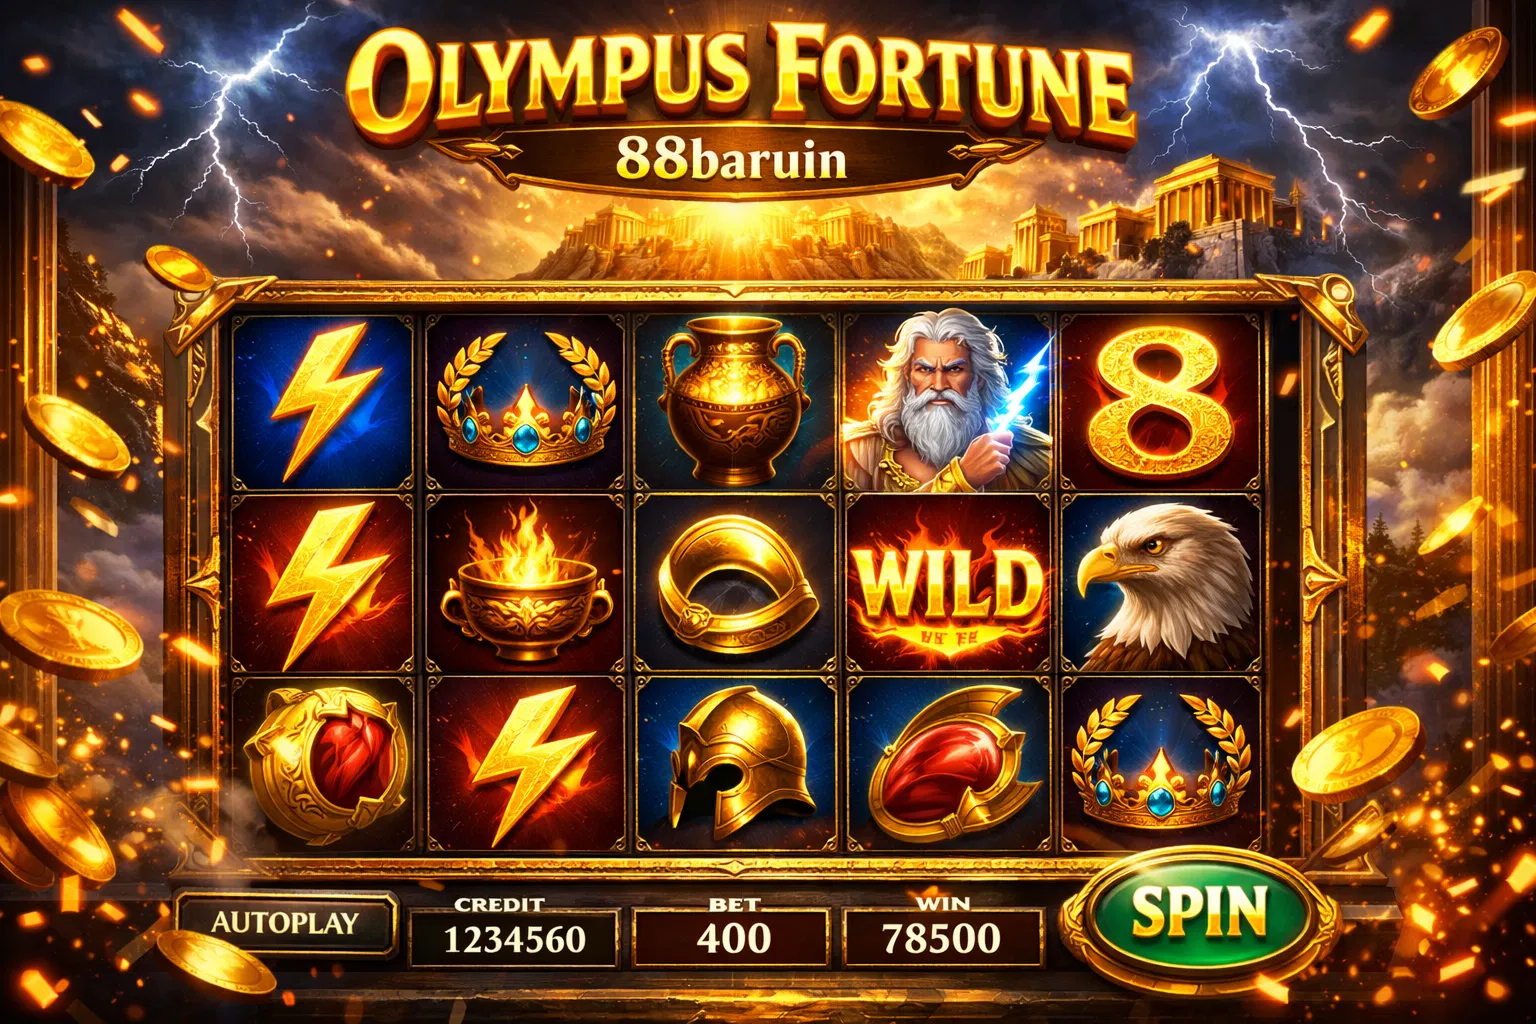Select the Zeus character symbol
The image size is (1536, 1024).
947,402
